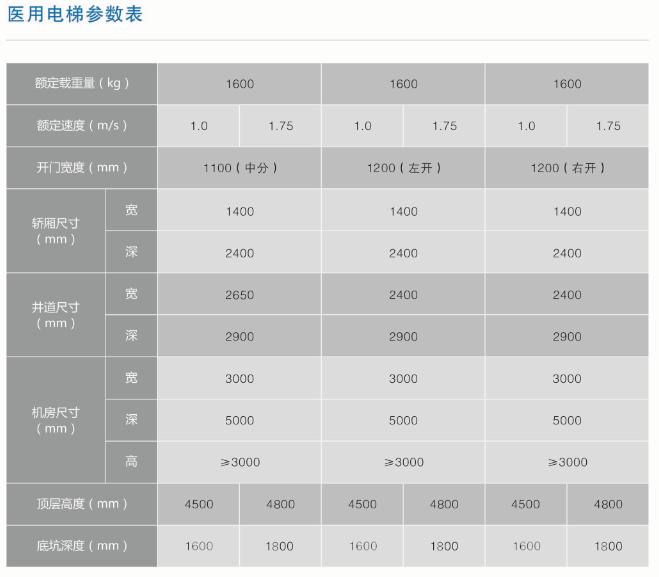The height and width of the screenshot is (577, 659).
Task: Click the 1200 (左开) door width cell
Action: point(403,168)
